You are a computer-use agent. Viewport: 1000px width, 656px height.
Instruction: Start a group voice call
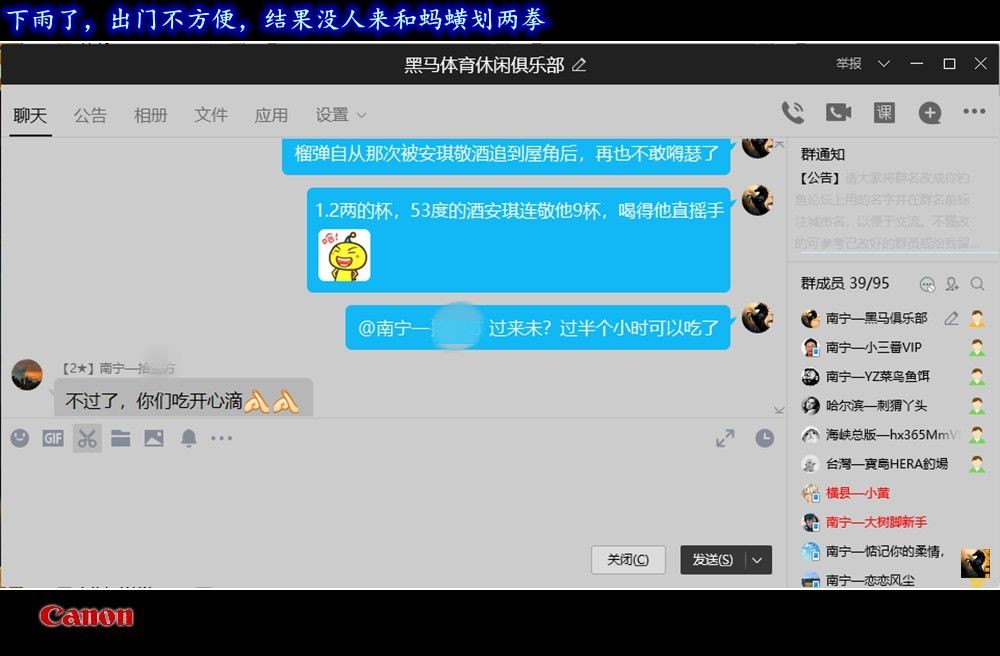[793, 113]
